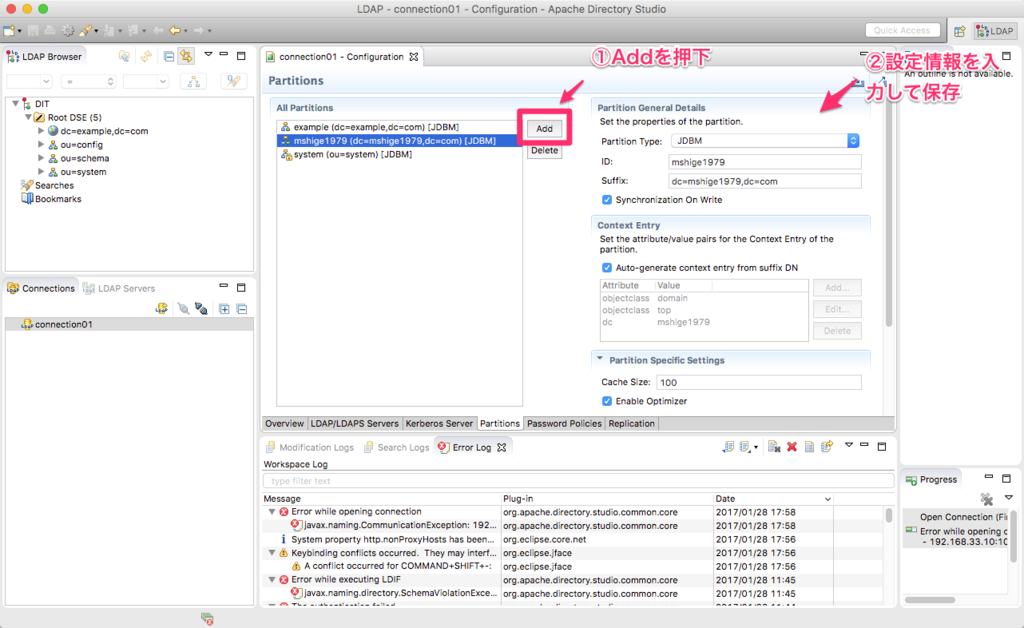
Task: Collapse the DIT tree node
Action: pos(15,104)
